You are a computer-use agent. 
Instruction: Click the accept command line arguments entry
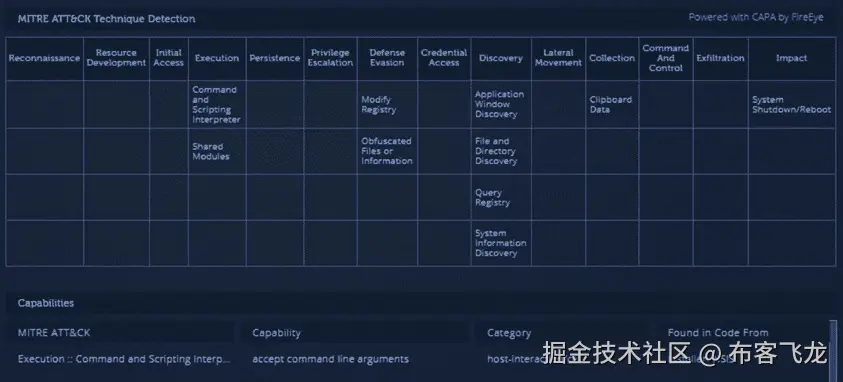pos(331,359)
